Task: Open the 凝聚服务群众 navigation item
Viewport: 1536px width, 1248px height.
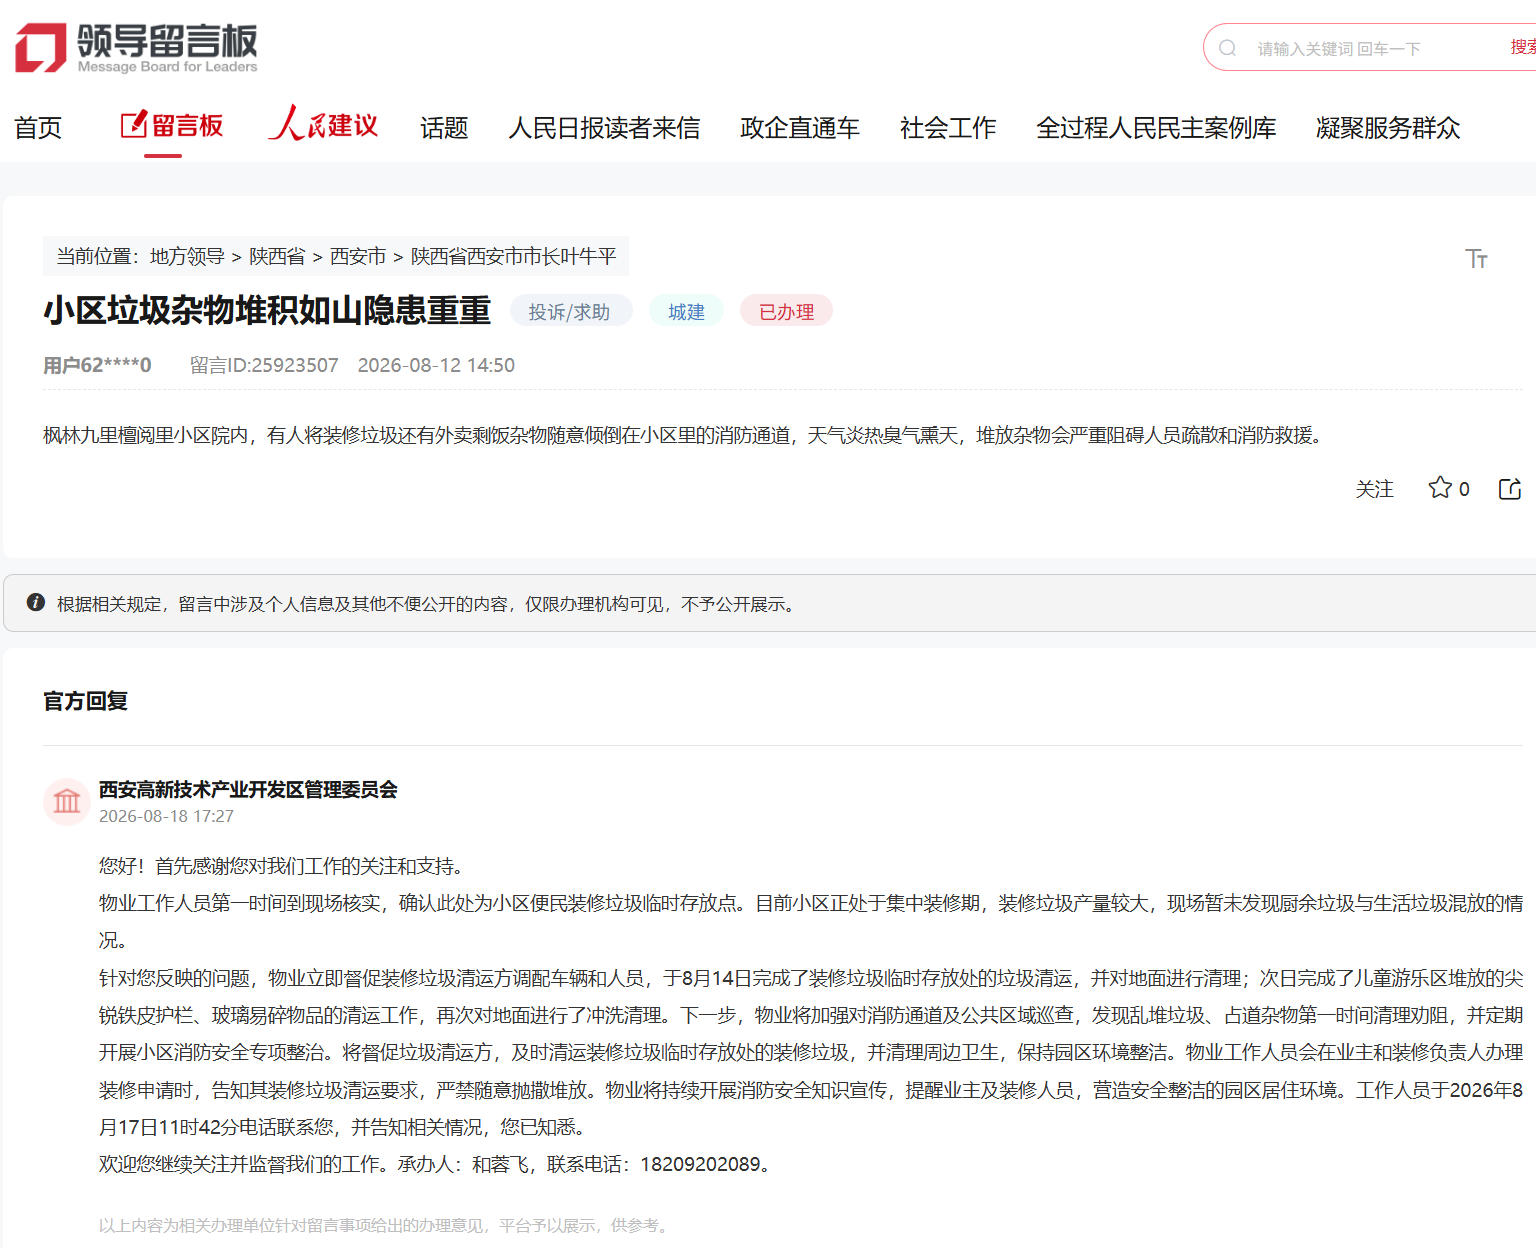Action: click(1388, 128)
